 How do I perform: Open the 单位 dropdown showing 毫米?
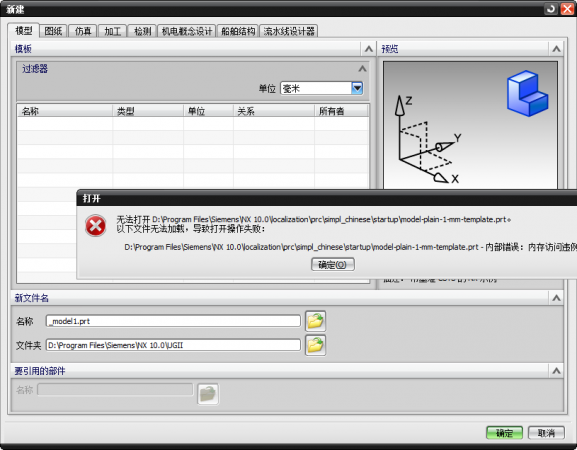click(x=322, y=88)
